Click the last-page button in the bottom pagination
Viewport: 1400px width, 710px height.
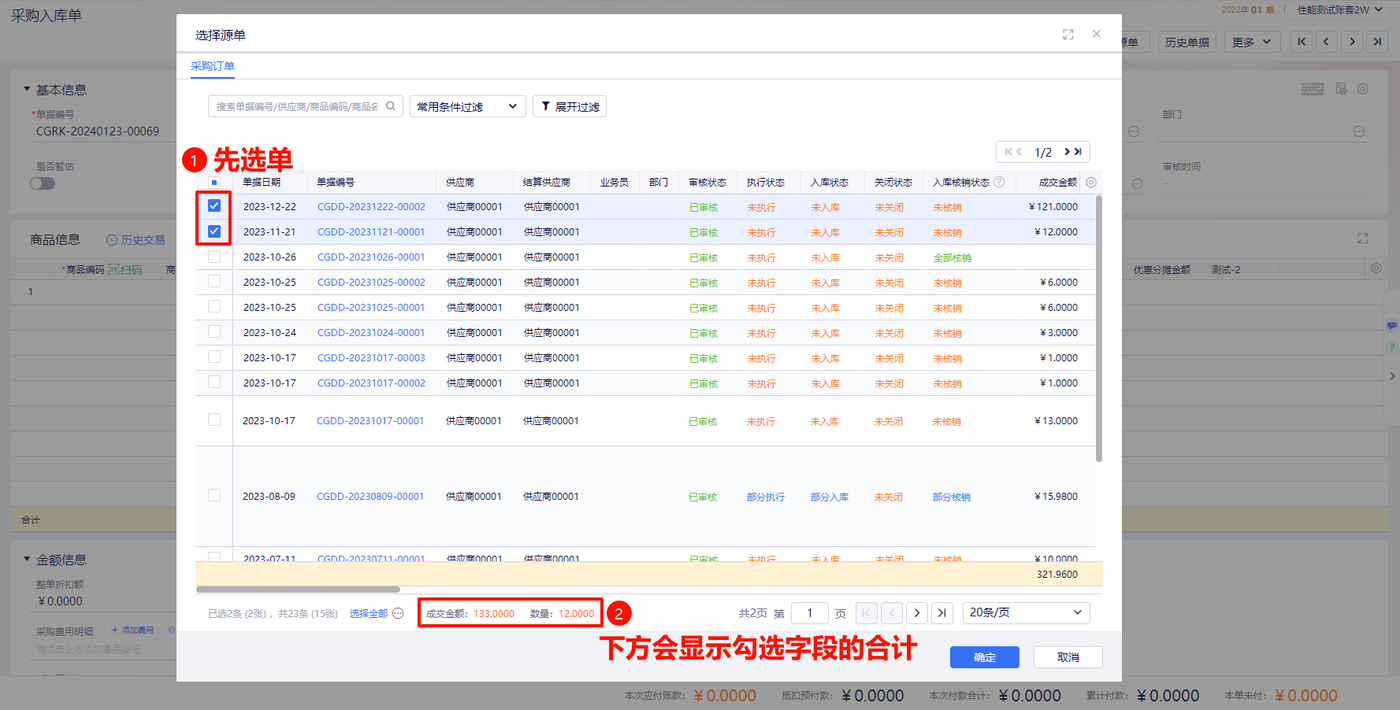(942, 613)
